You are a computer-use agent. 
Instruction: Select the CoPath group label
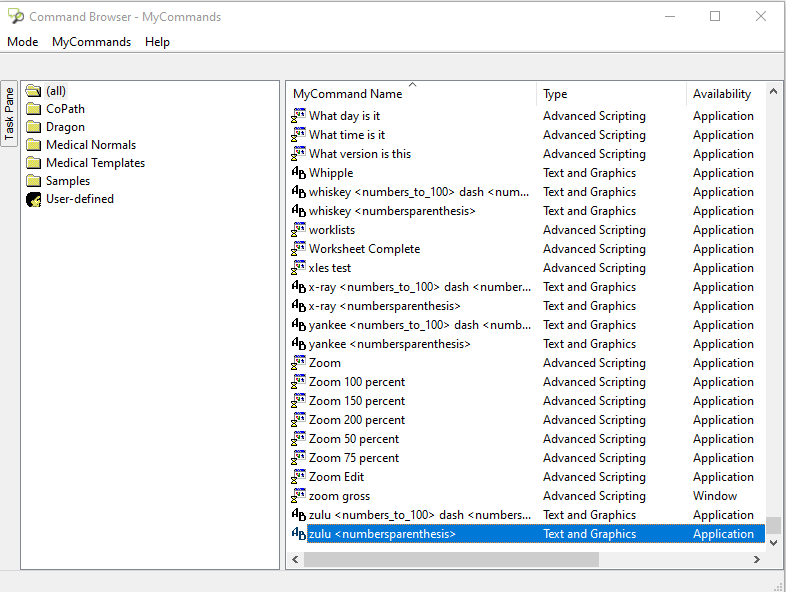(65, 109)
